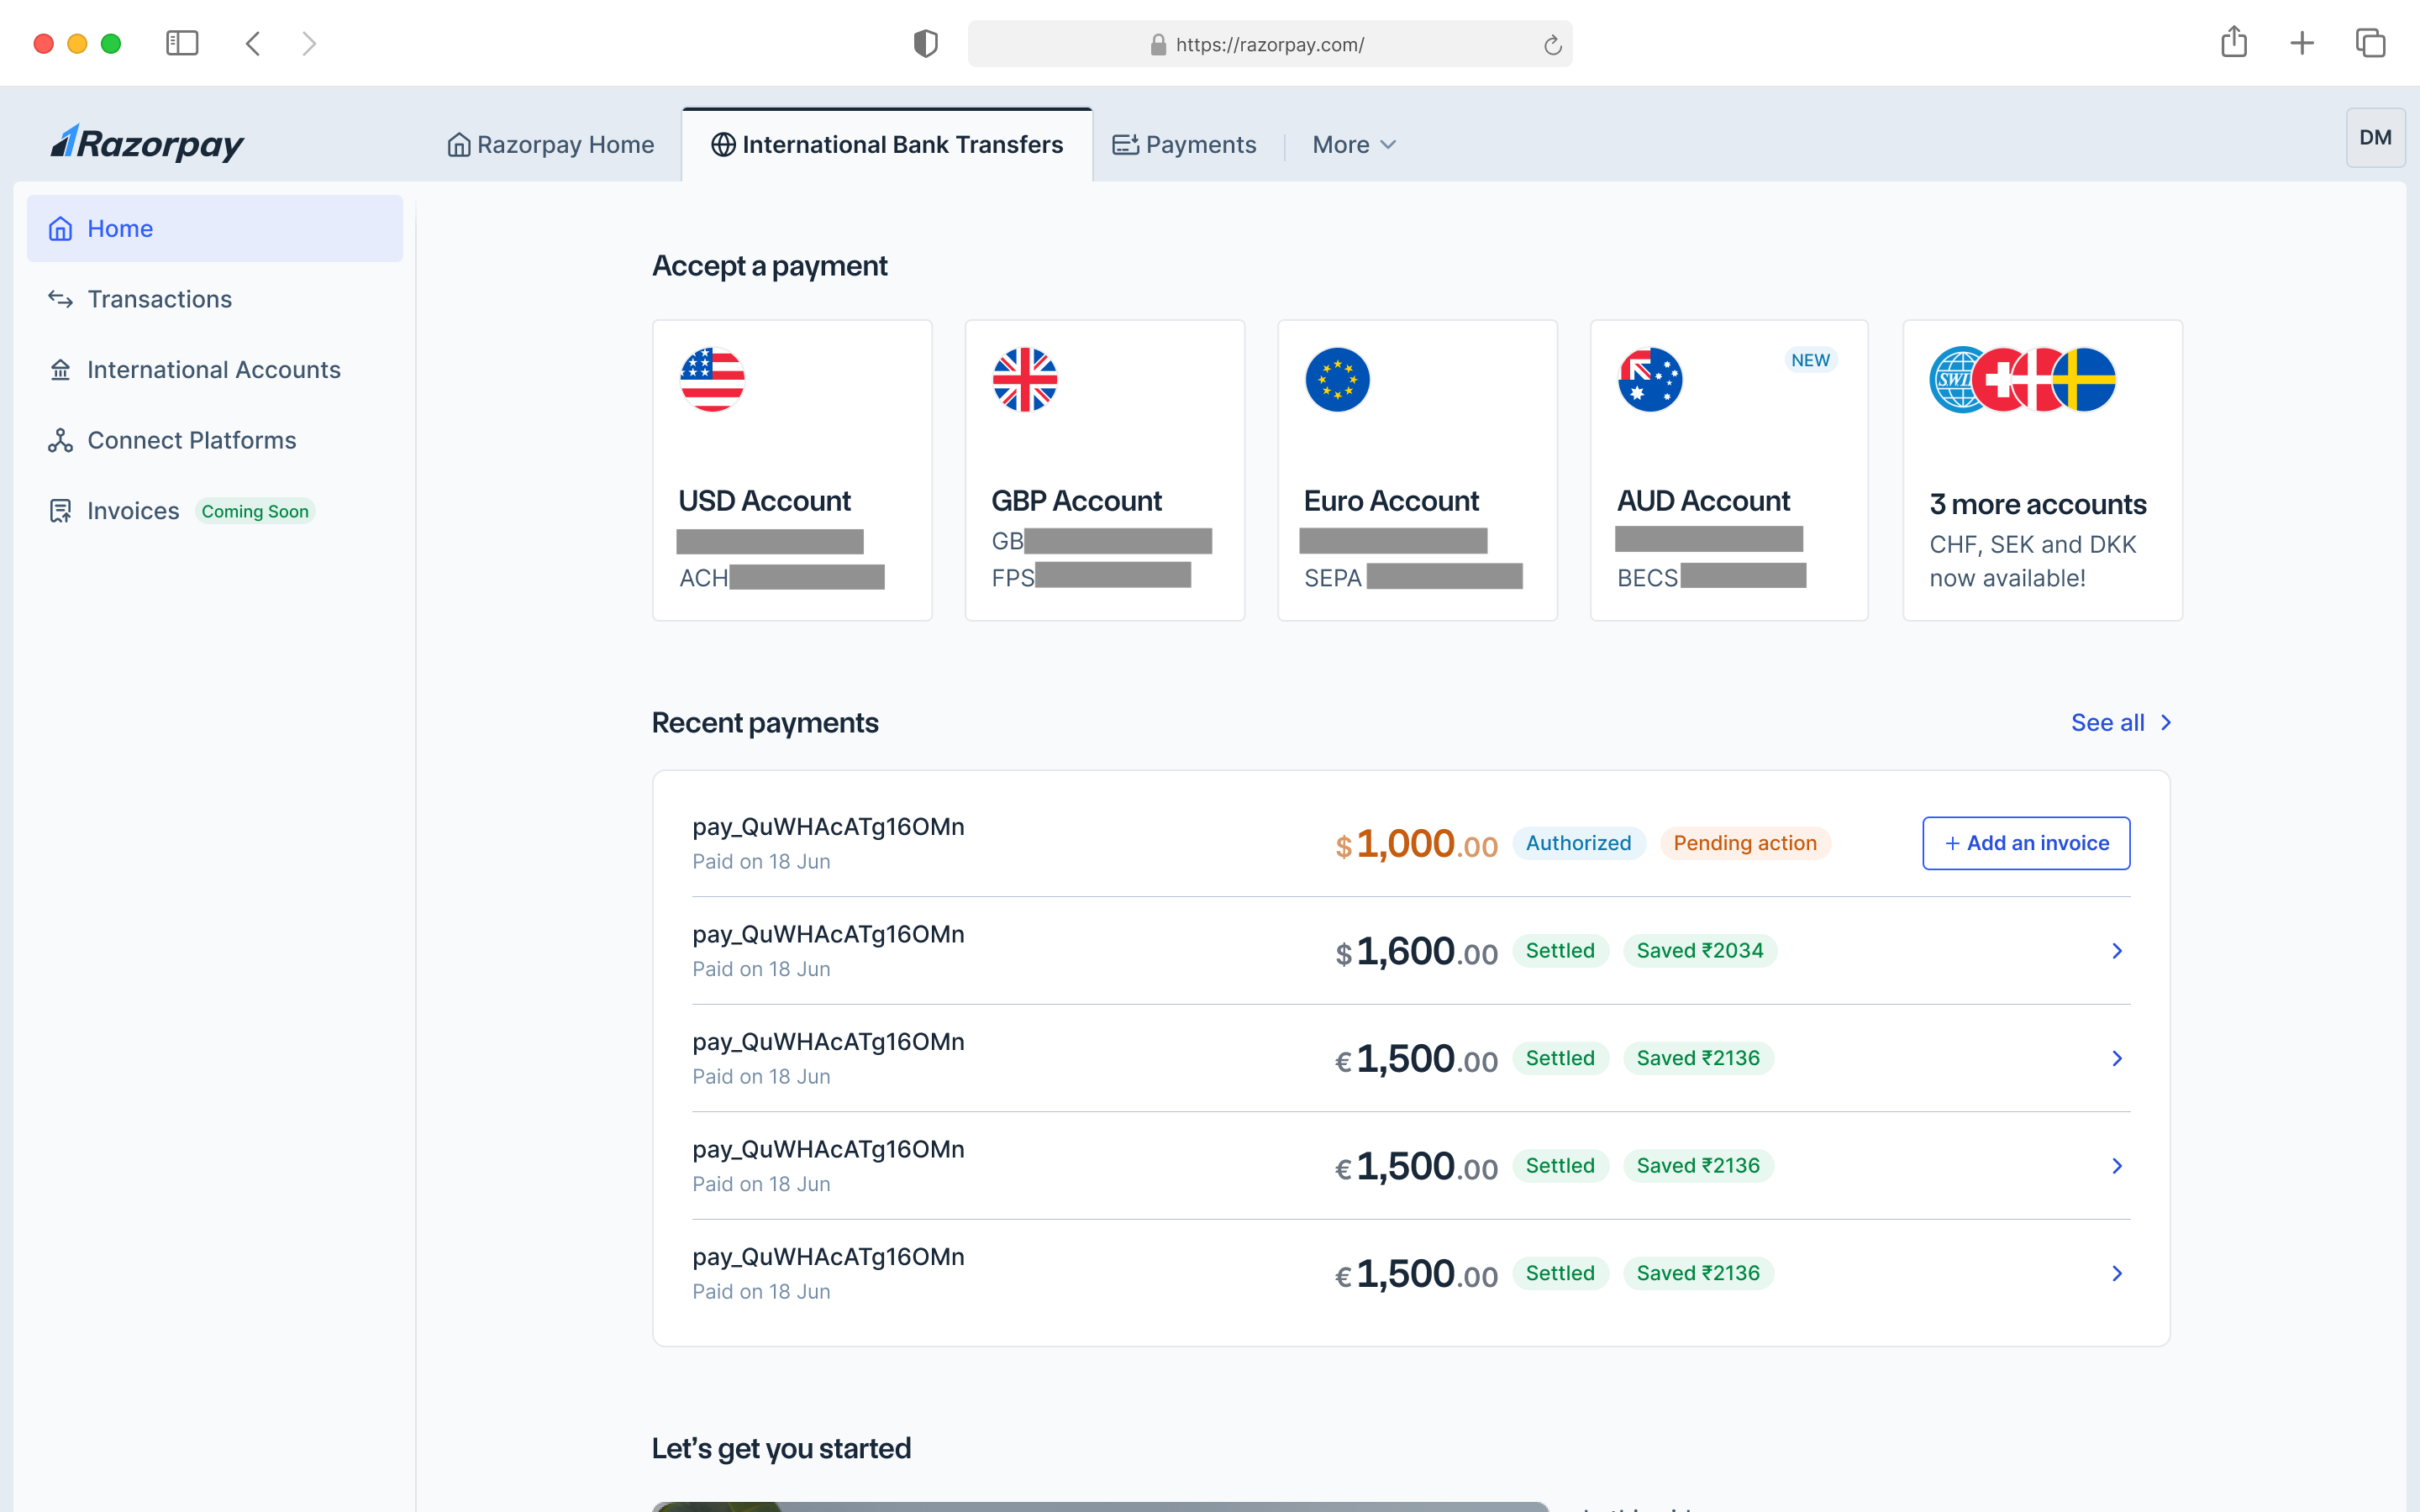Select the Home icon in the sidebar
The height and width of the screenshot is (1512, 2420).
(60, 228)
